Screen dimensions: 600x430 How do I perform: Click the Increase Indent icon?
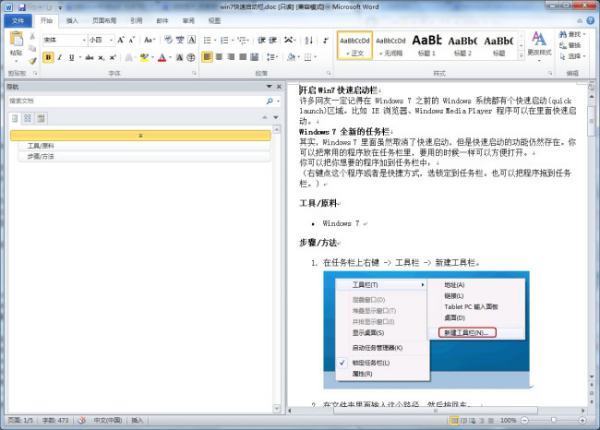(x=273, y=40)
